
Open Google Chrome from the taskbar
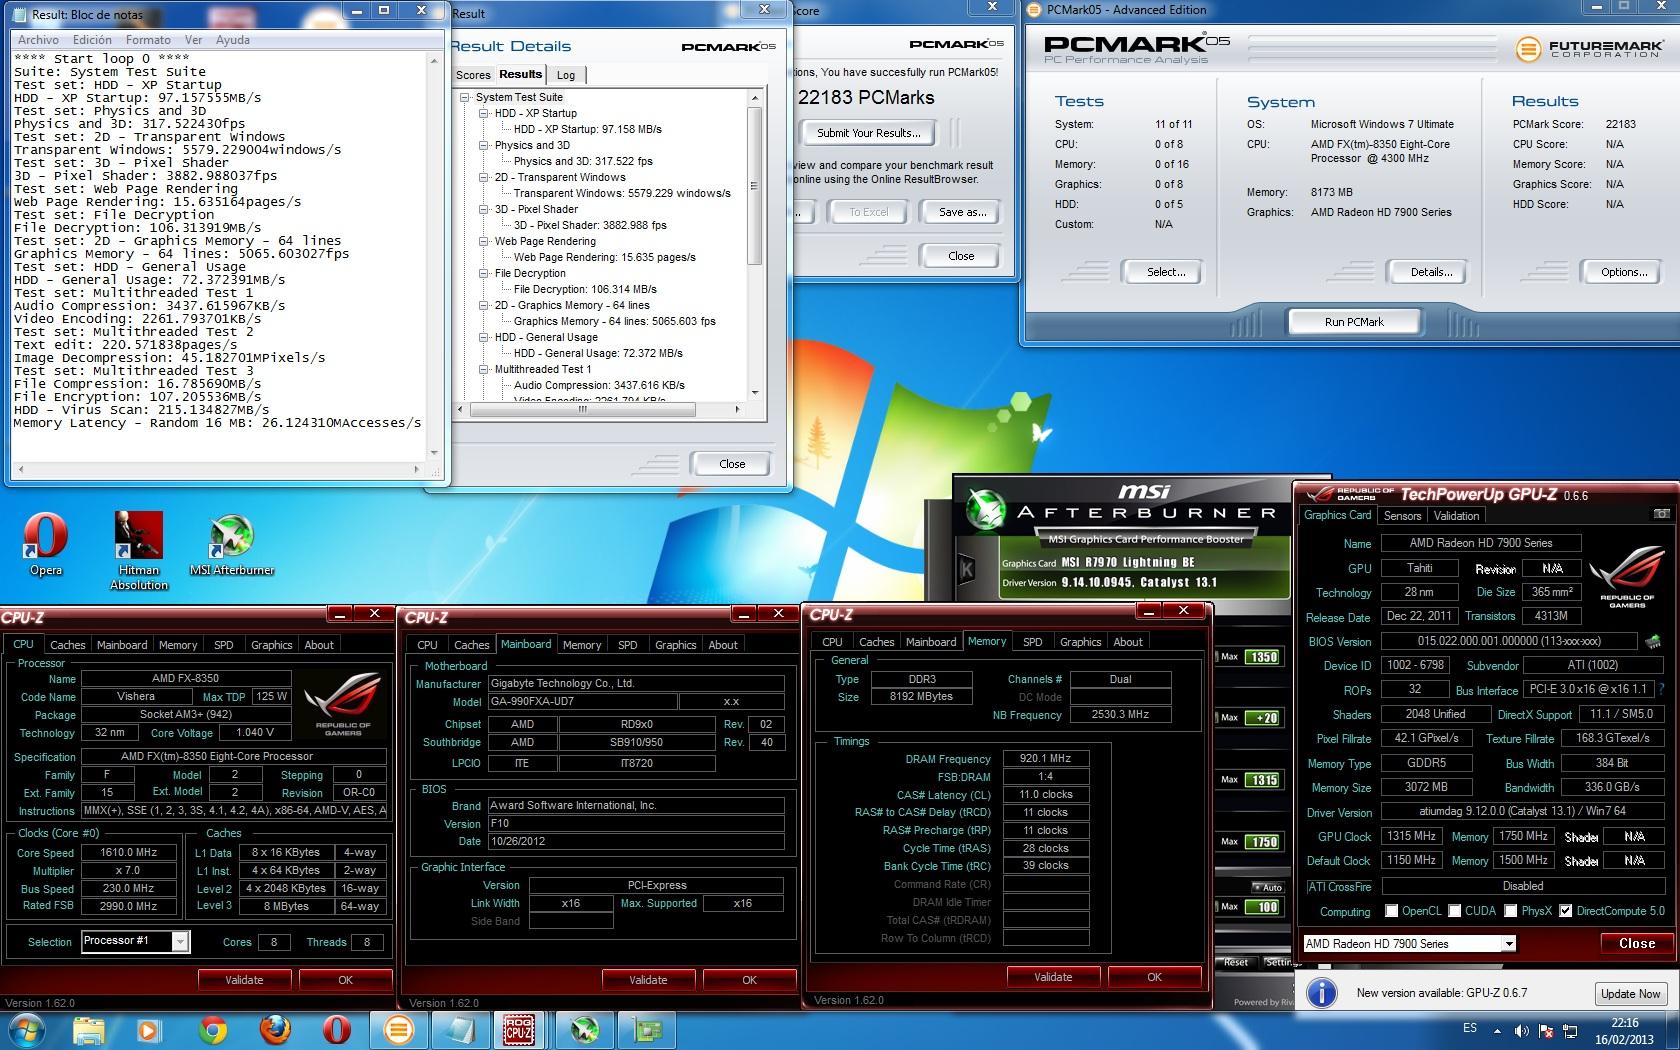pyautogui.click(x=212, y=1029)
